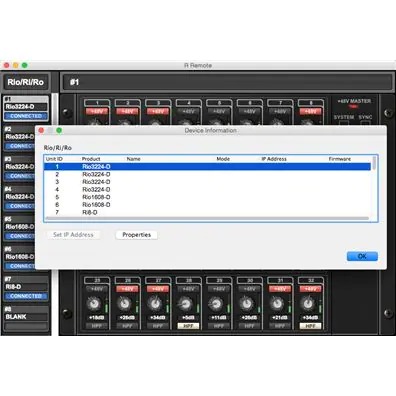This screenshot has width=396, height=396.
Task: Click the device table vertical scrollbar
Action: 374,163
